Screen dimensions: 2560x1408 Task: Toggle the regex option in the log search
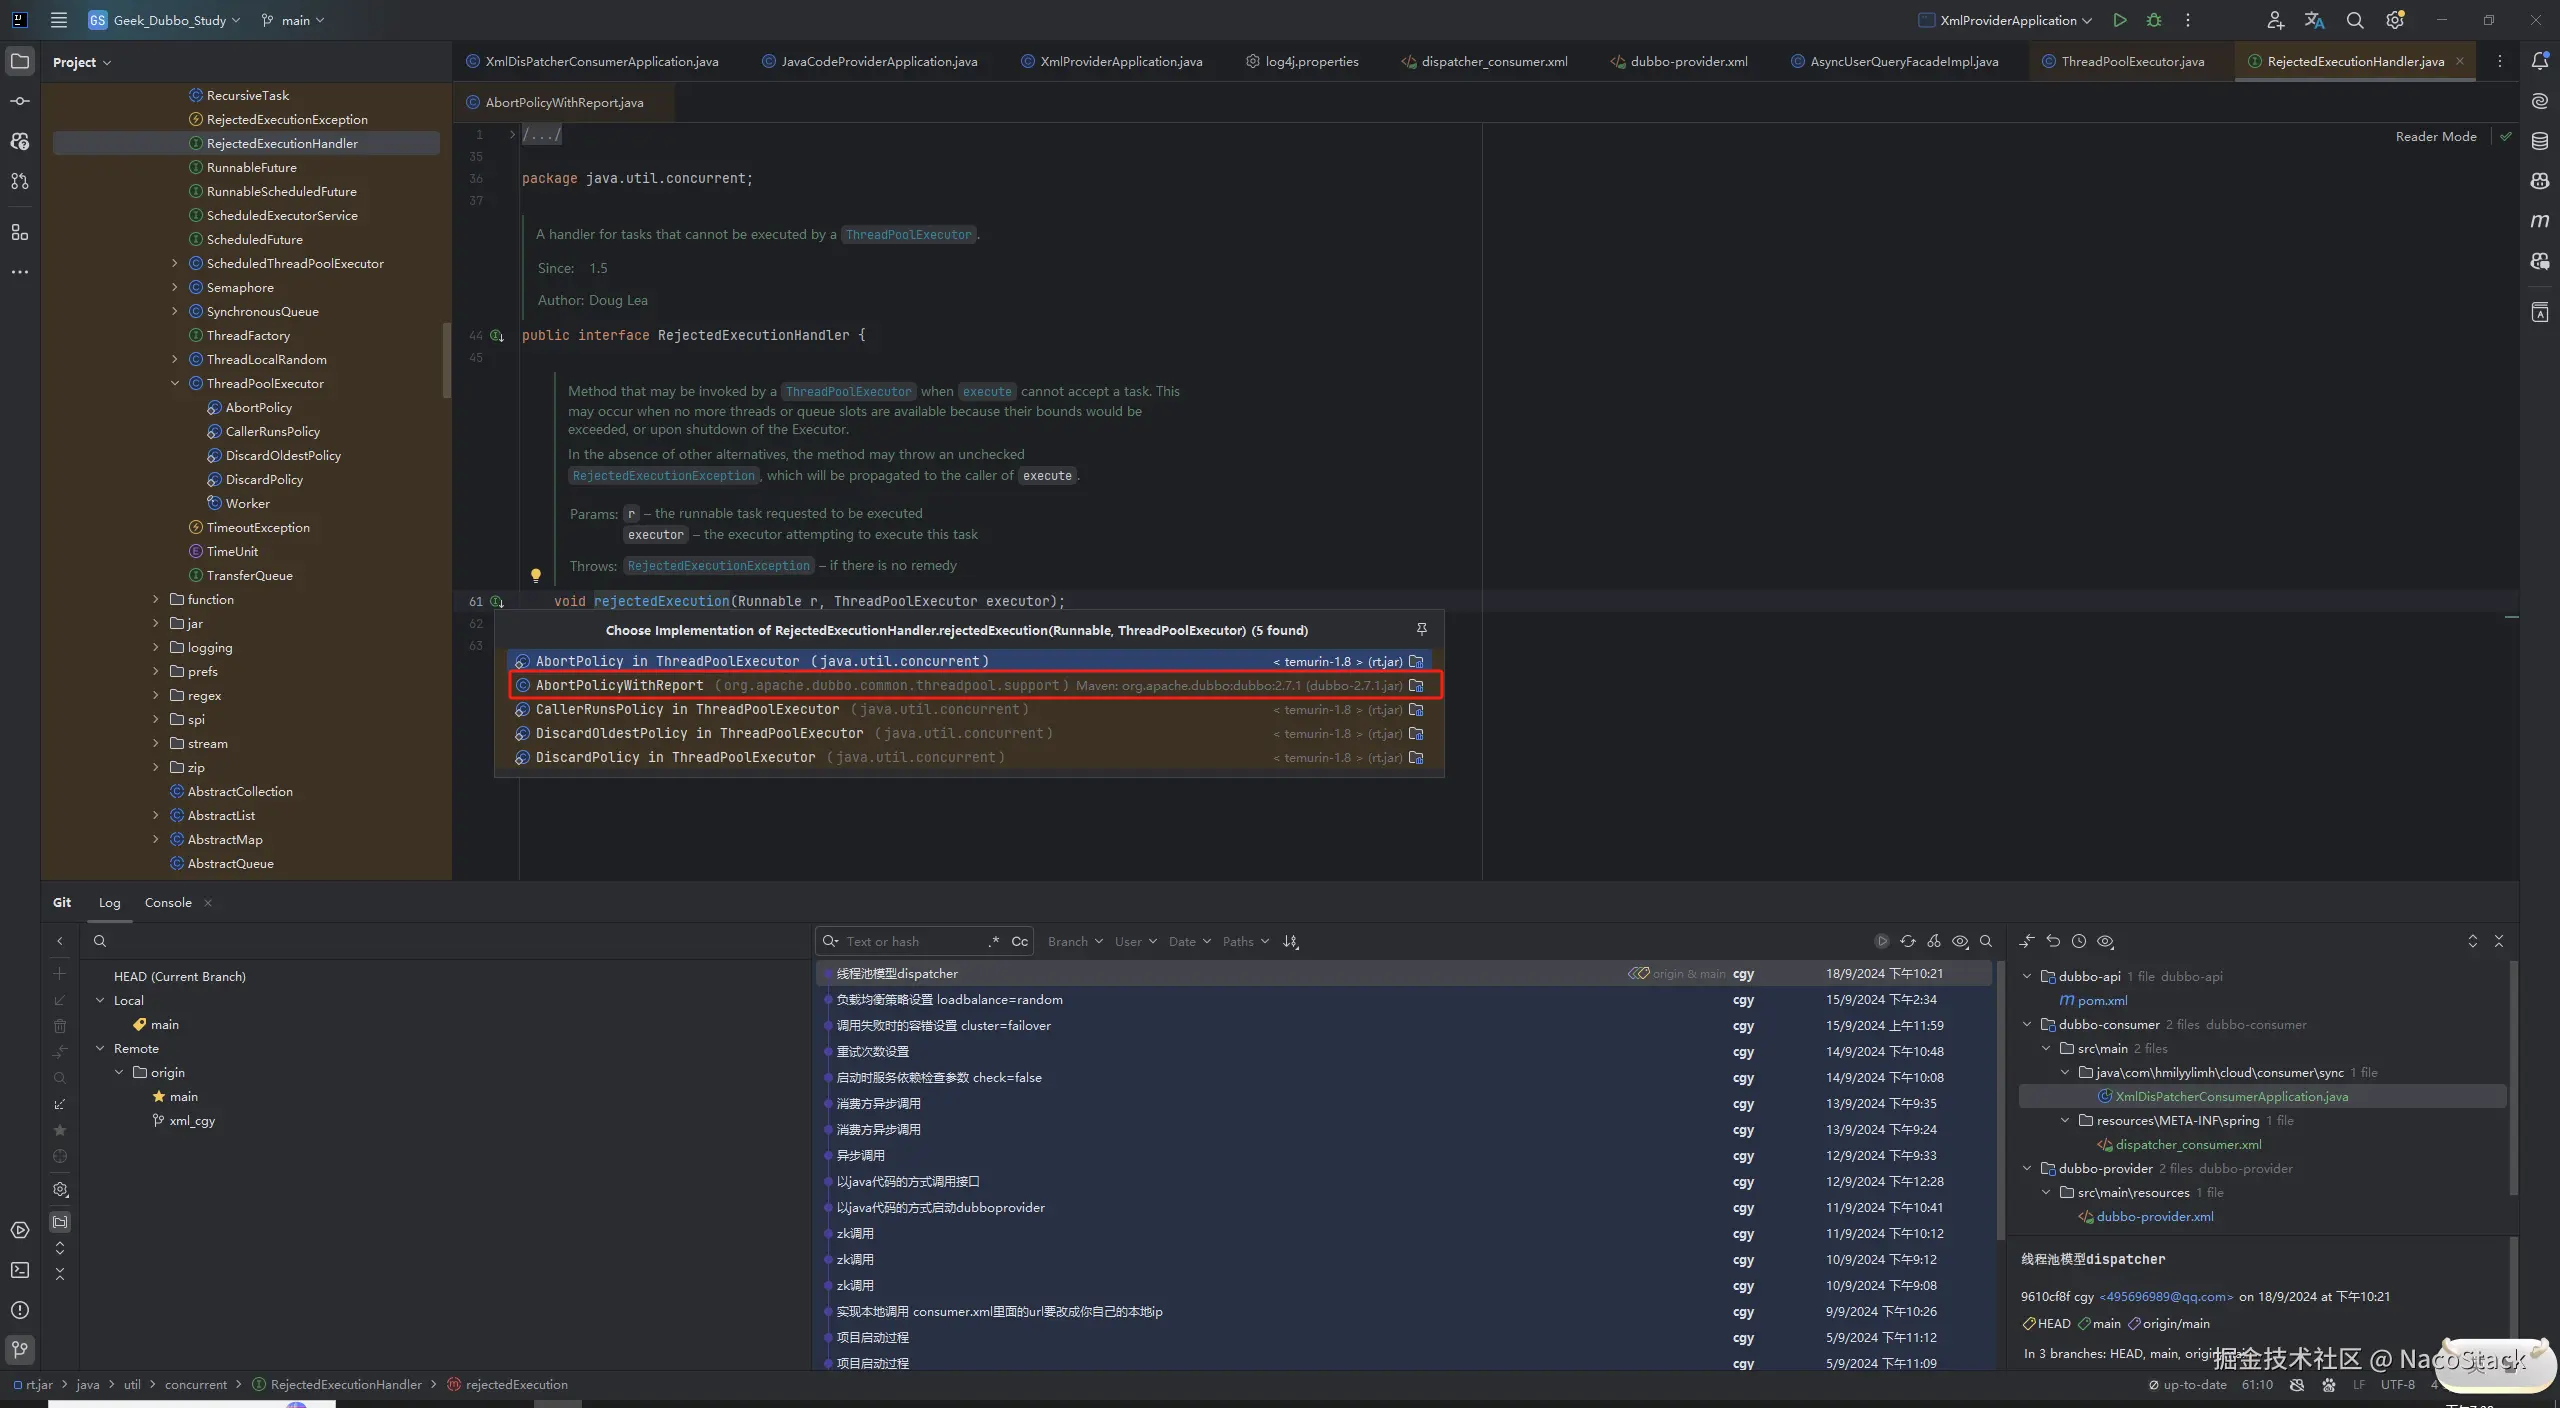[993, 941]
